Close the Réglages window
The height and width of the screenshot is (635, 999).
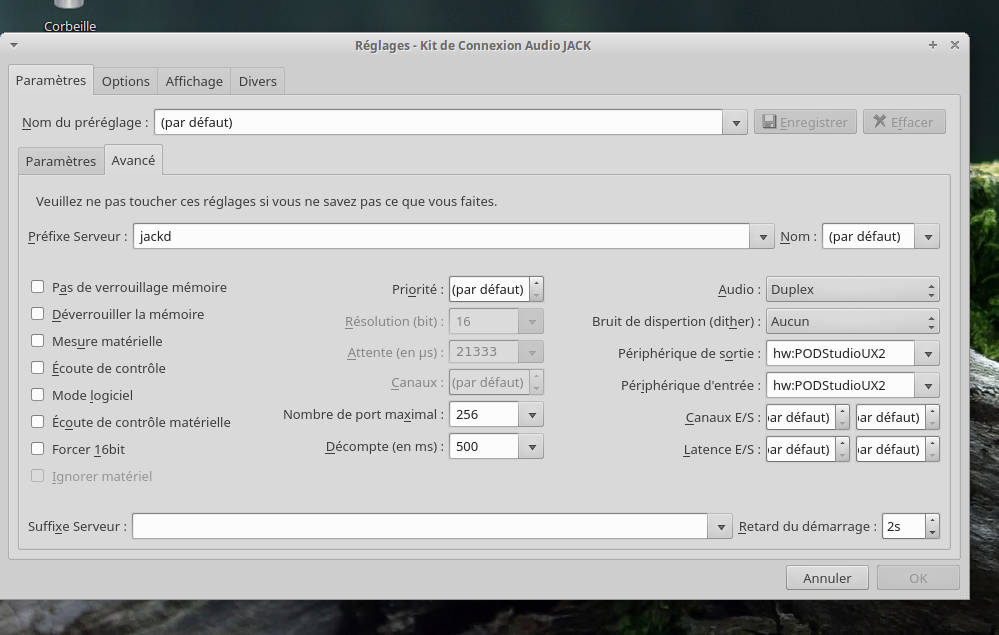[954, 45]
